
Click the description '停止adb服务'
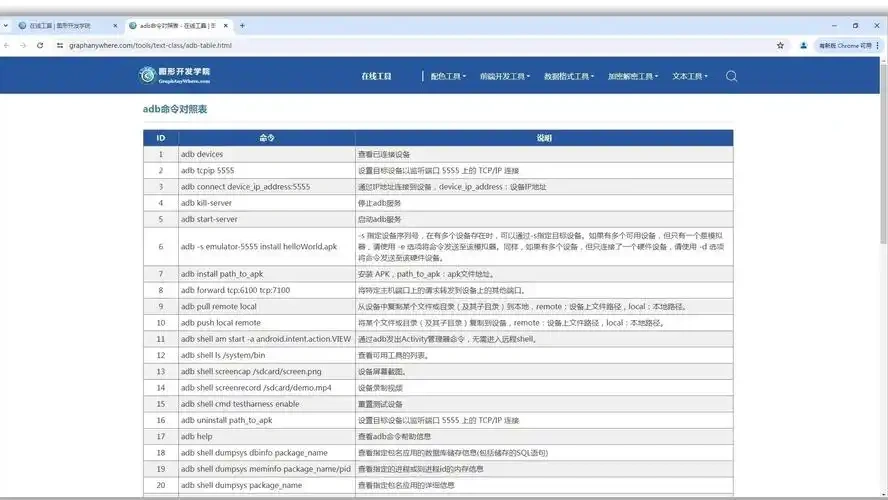(x=379, y=203)
